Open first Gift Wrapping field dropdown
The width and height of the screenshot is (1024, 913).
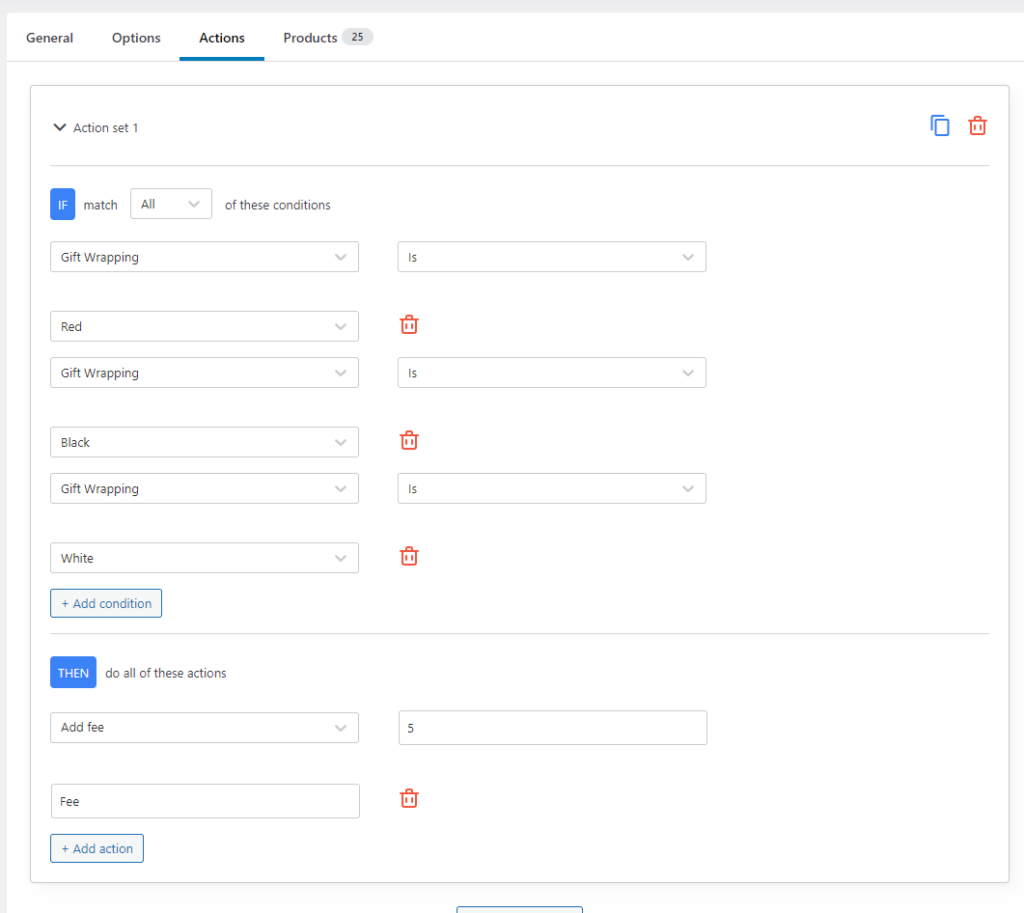pyautogui.click(x=204, y=257)
